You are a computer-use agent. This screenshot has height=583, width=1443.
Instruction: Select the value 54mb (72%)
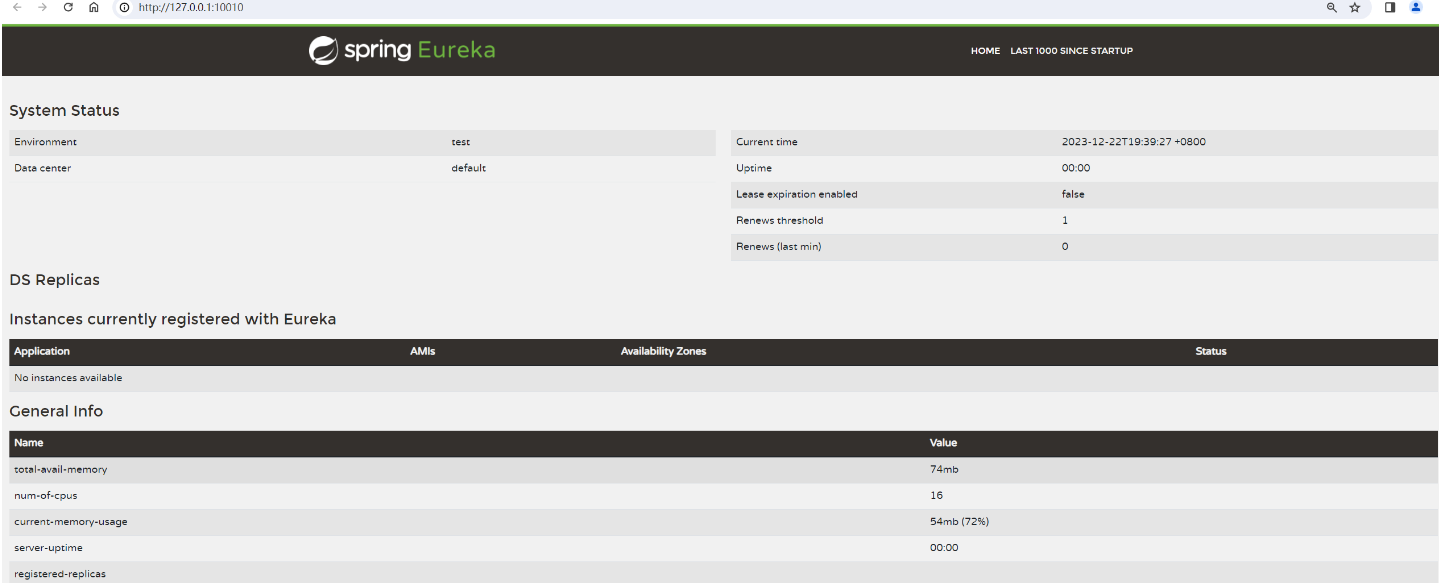pos(959,521)
